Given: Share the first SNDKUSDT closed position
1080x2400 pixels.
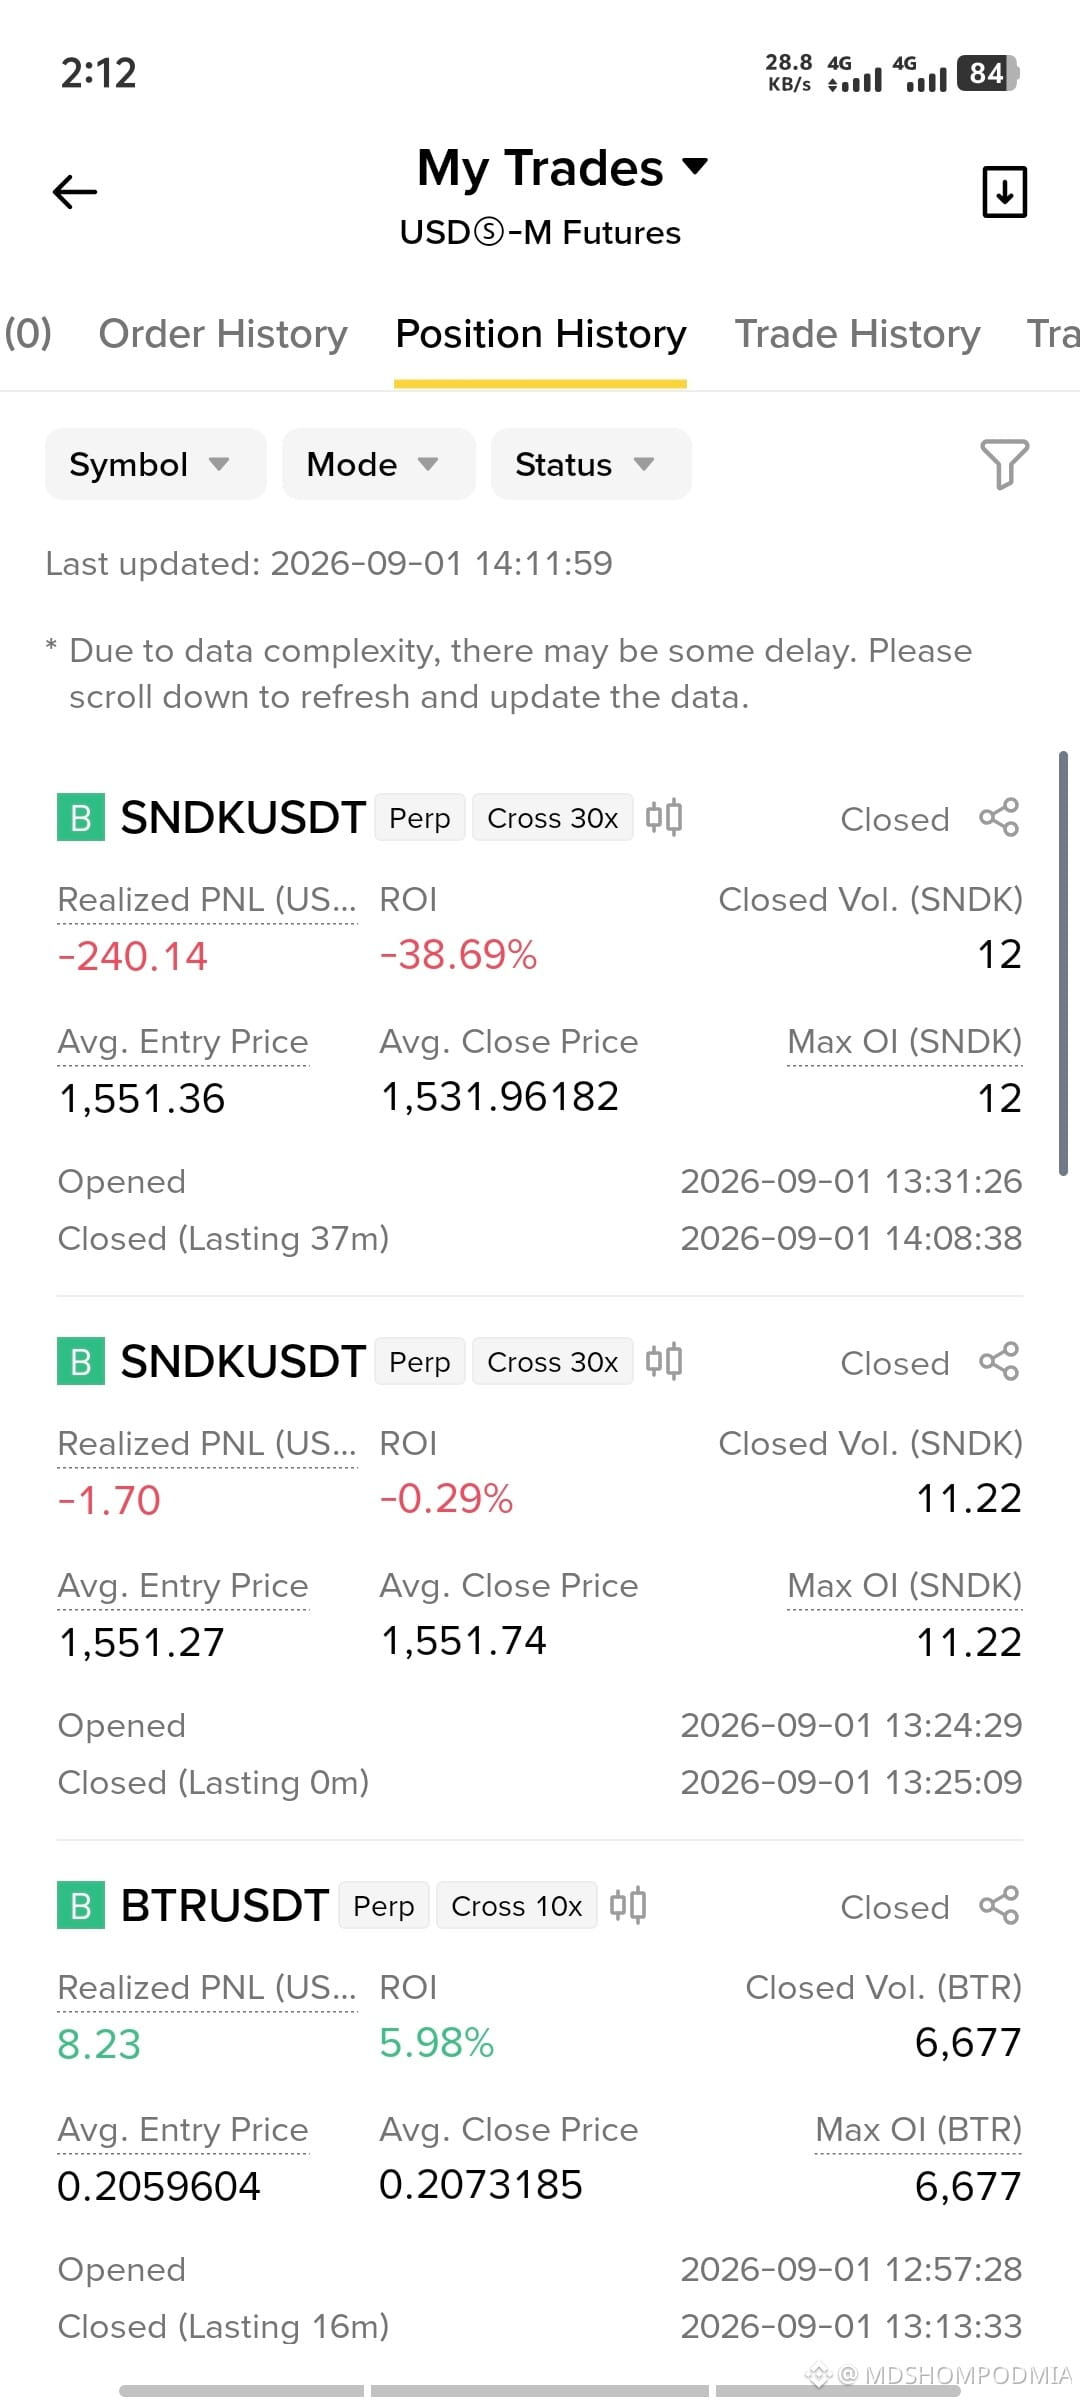Looking at the screenshot, I should (x=999, y=817).
